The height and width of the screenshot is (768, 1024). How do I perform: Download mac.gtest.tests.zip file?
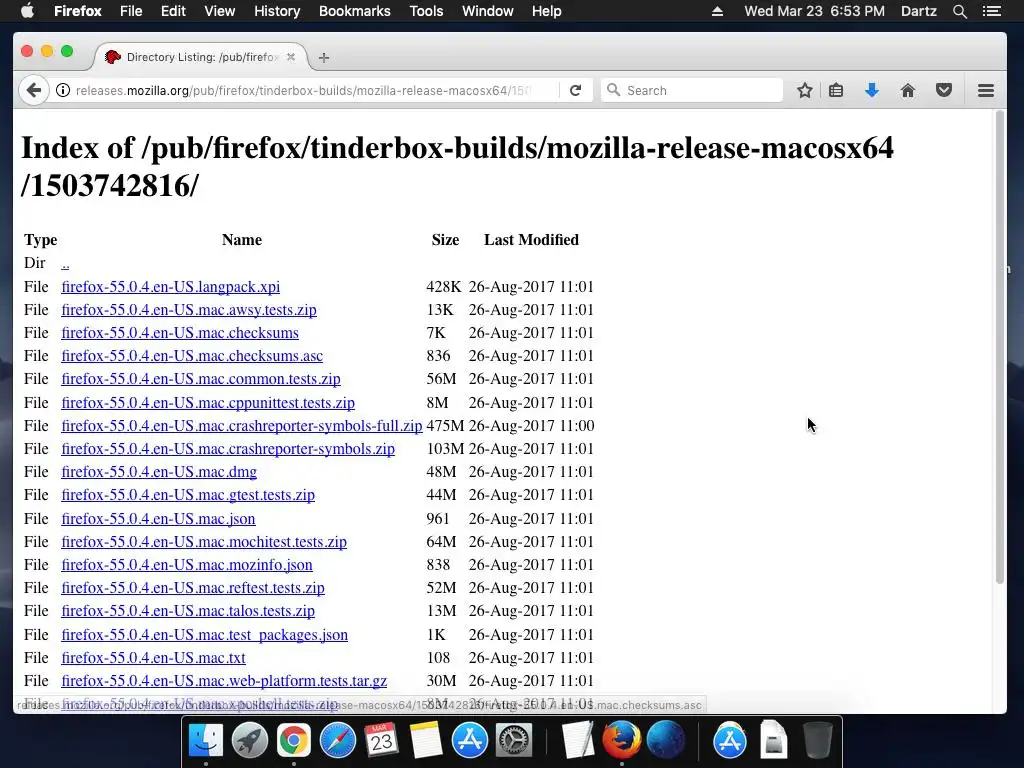click(x=188, y=495)
